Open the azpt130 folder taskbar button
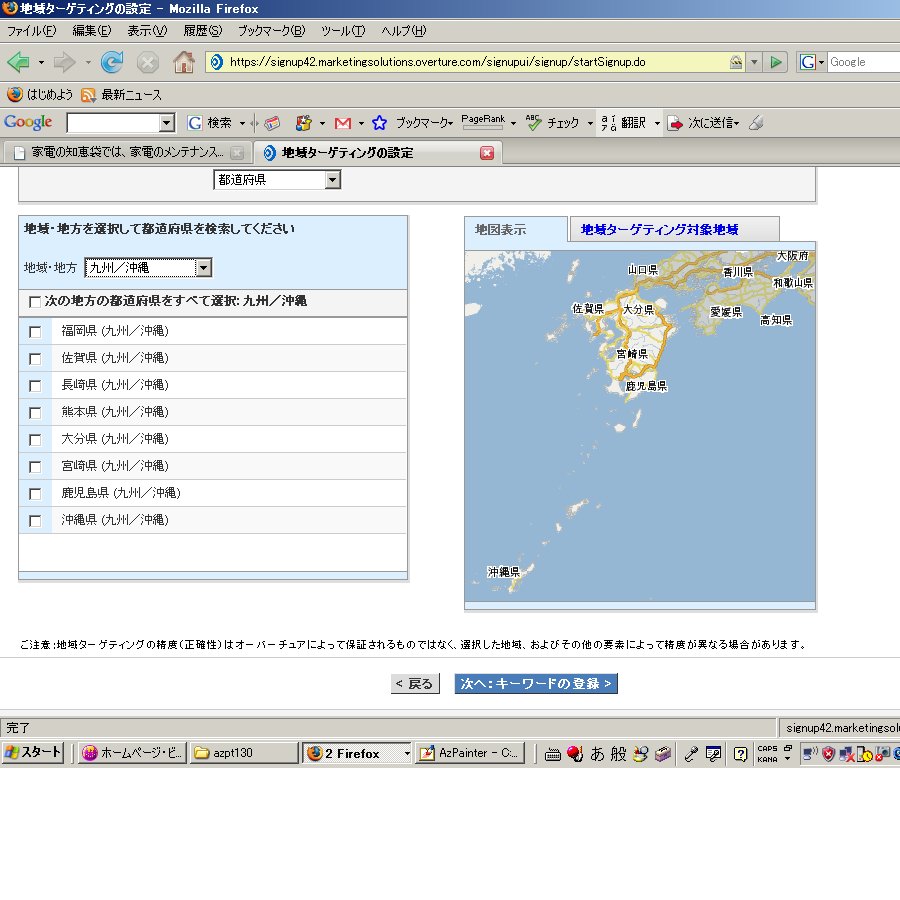Screen dimensions: 900x900 coord(244,752)
